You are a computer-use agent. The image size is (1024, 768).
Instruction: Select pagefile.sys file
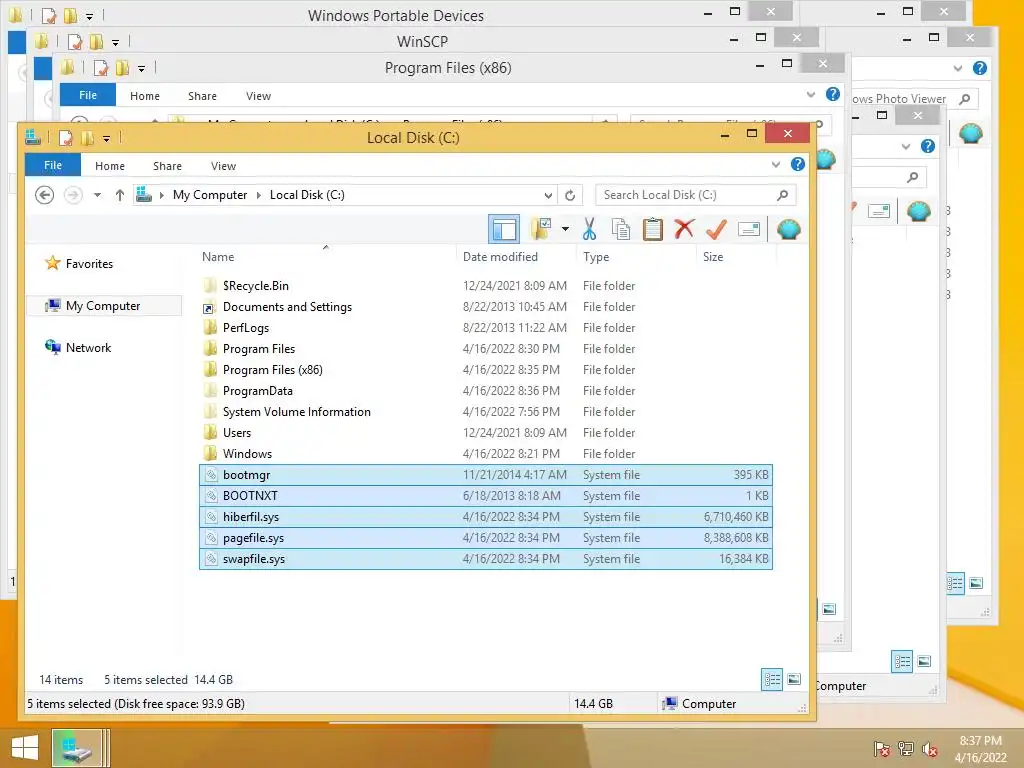click(486, 537)
